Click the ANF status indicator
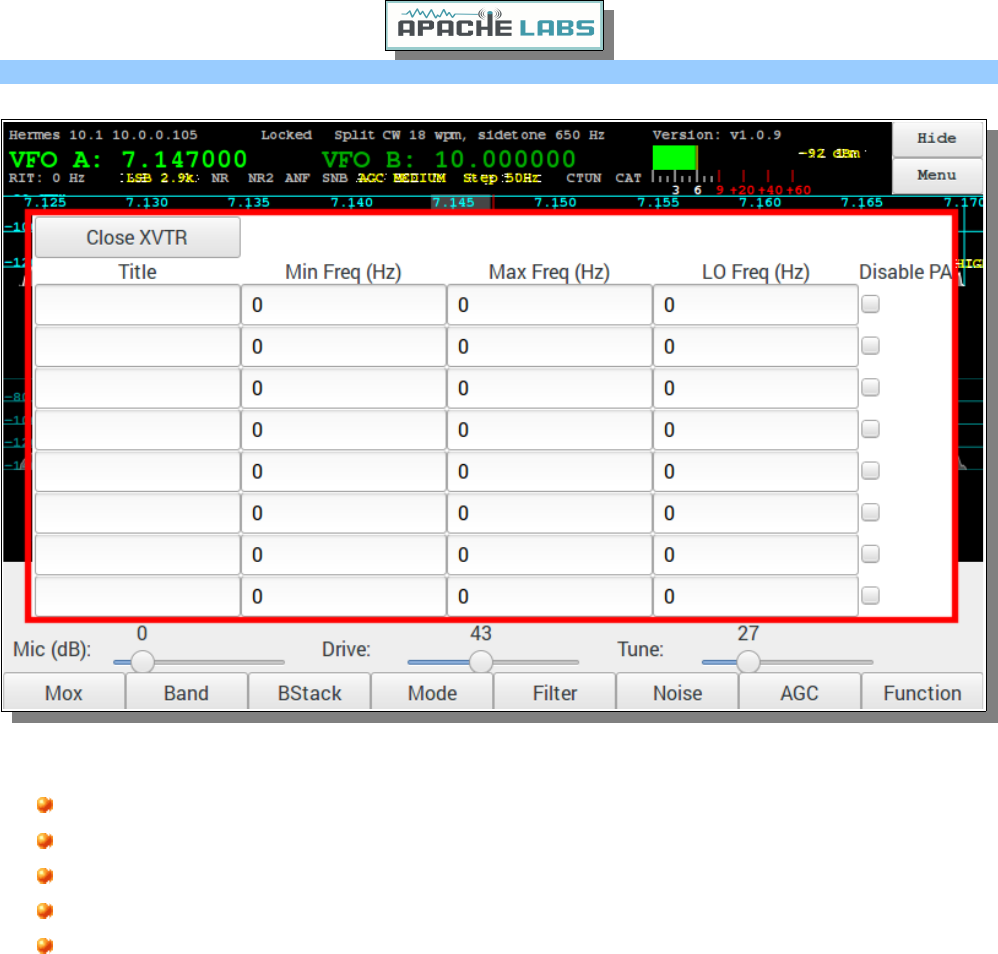 point(297,178)
